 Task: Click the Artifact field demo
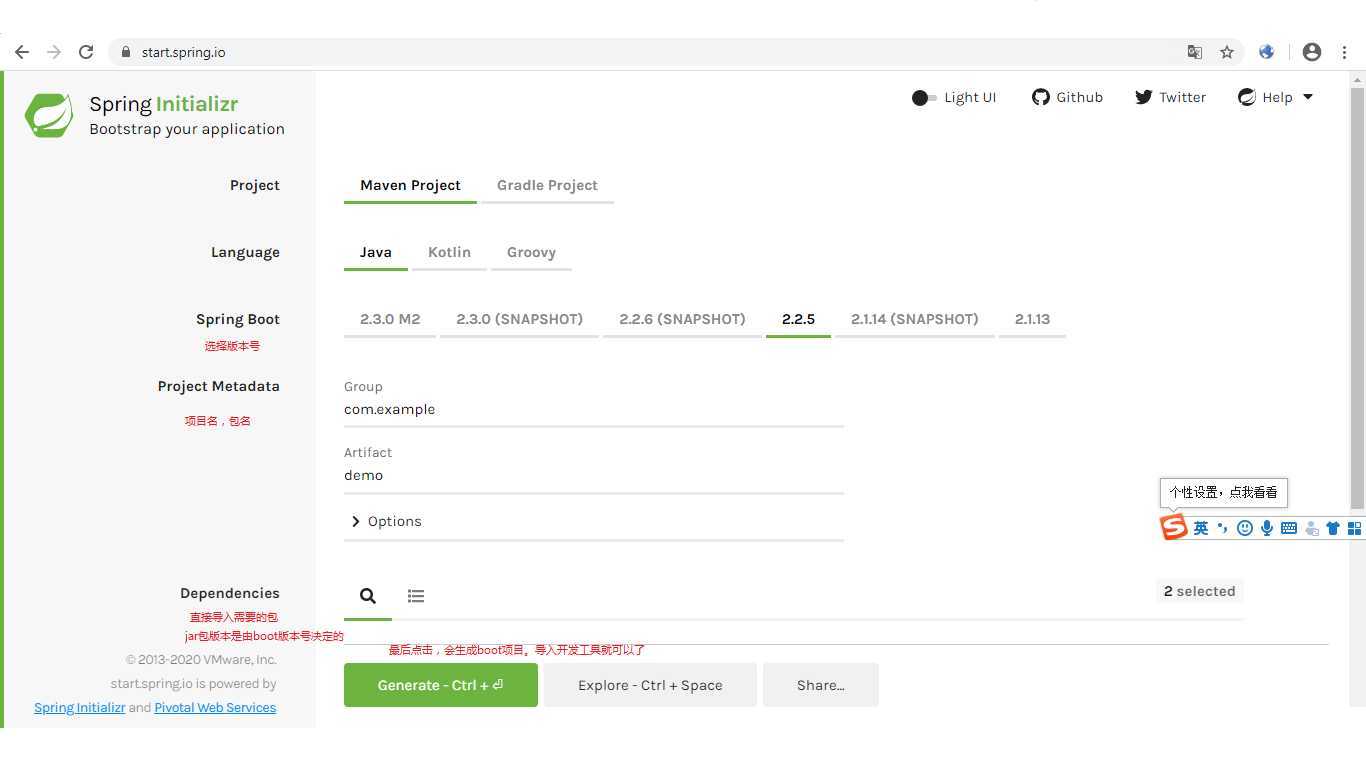594,476
